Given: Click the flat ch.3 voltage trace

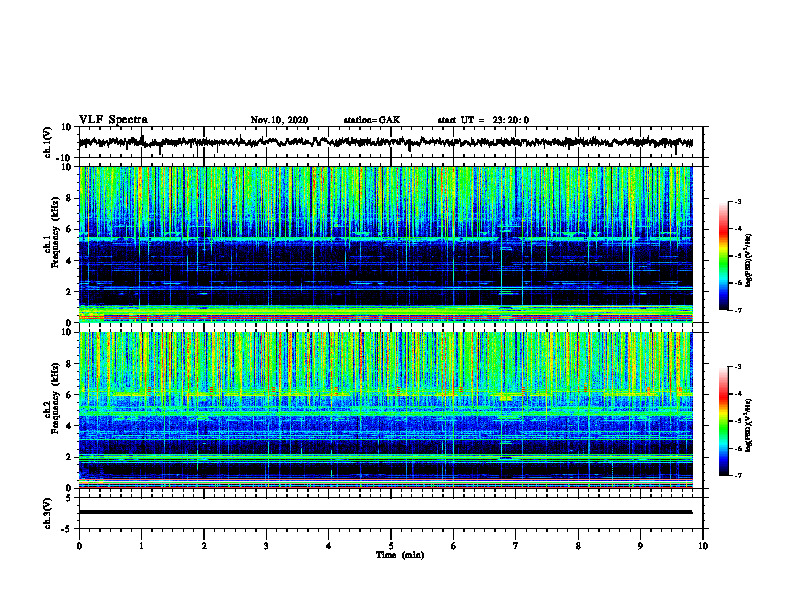Looking at the screenshot, I should [385, 512].
